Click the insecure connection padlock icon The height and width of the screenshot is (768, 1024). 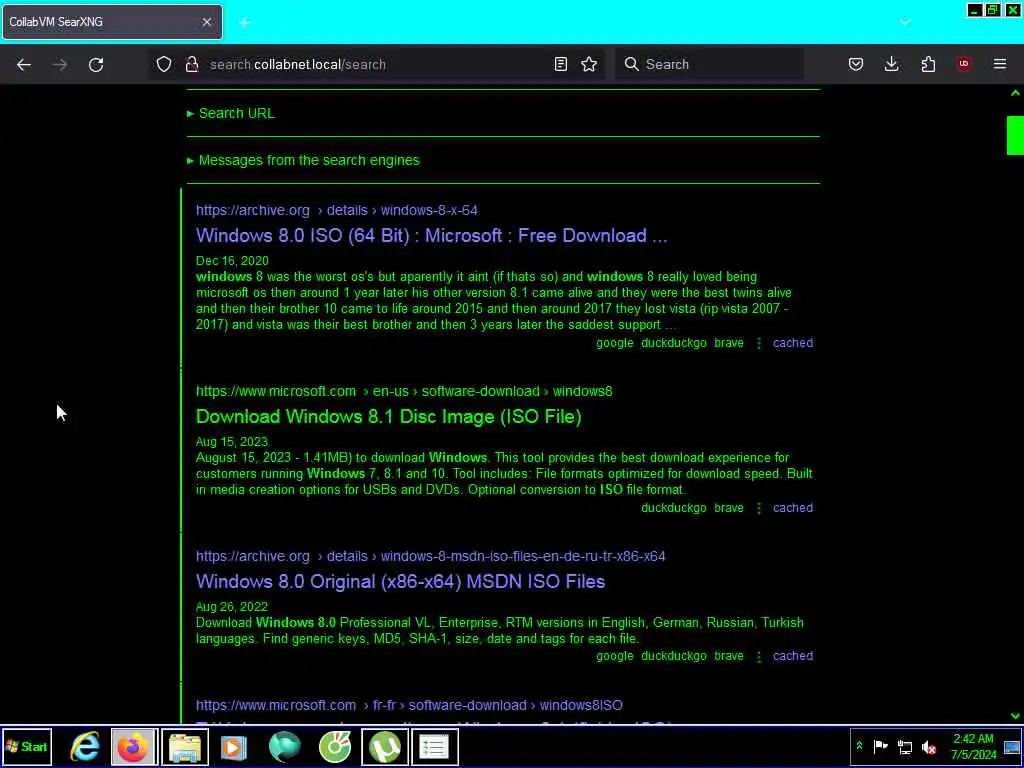click(191, 64)
